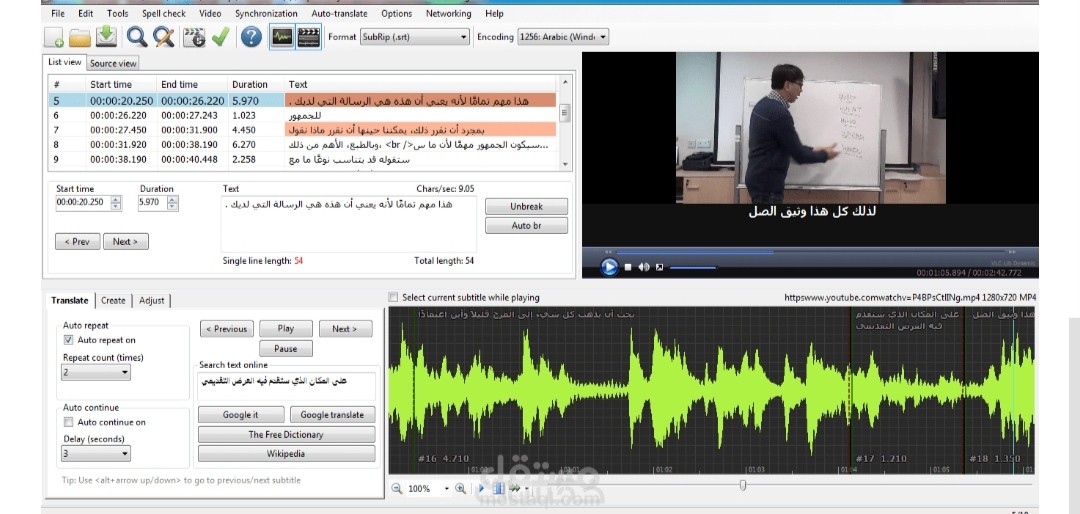
Task: Expand the Repeat count dropdown
Action: 96,372
